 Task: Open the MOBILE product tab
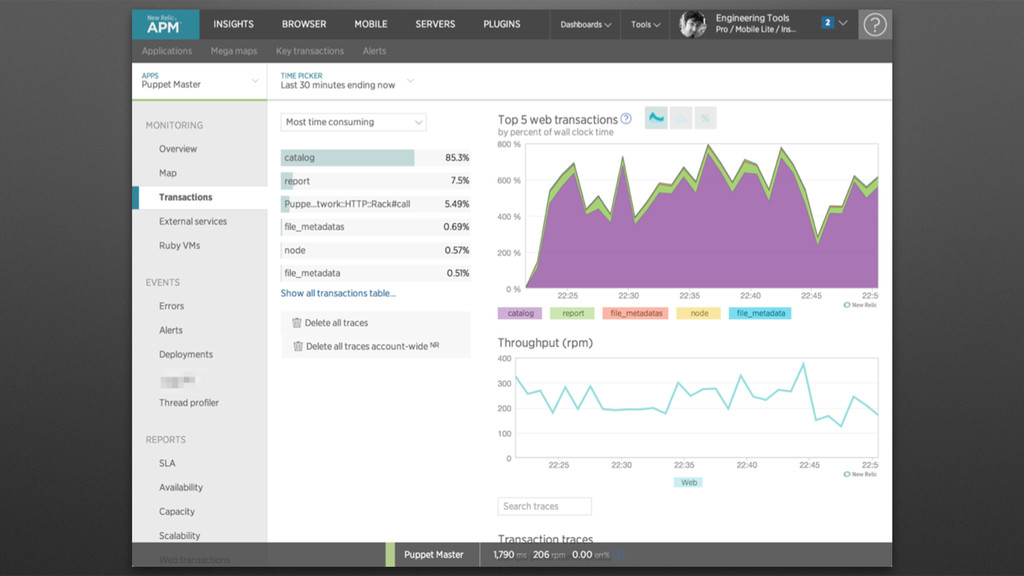click(x=371, y=24)
